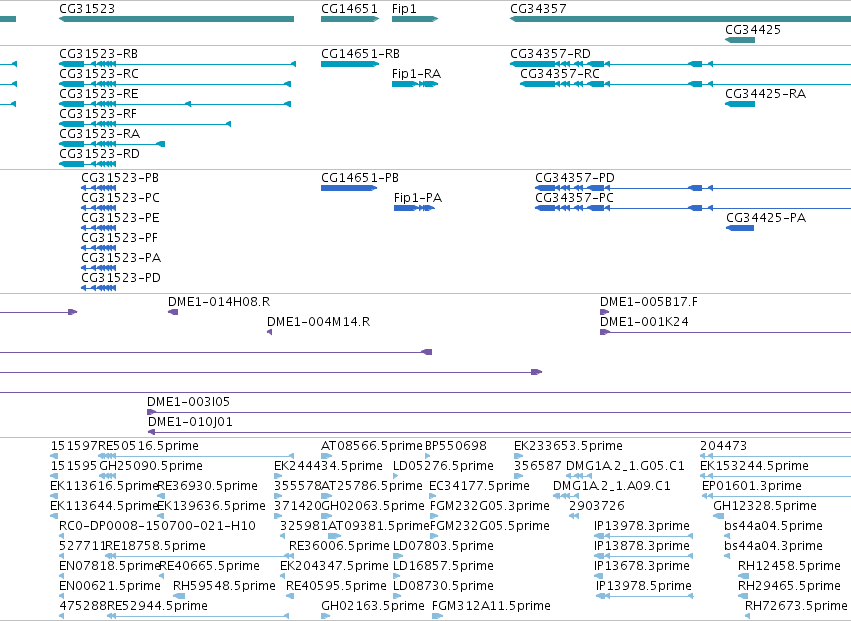Select protein CG31523-PF
This screenshot has width=851, height=621.
click(119, 238)
